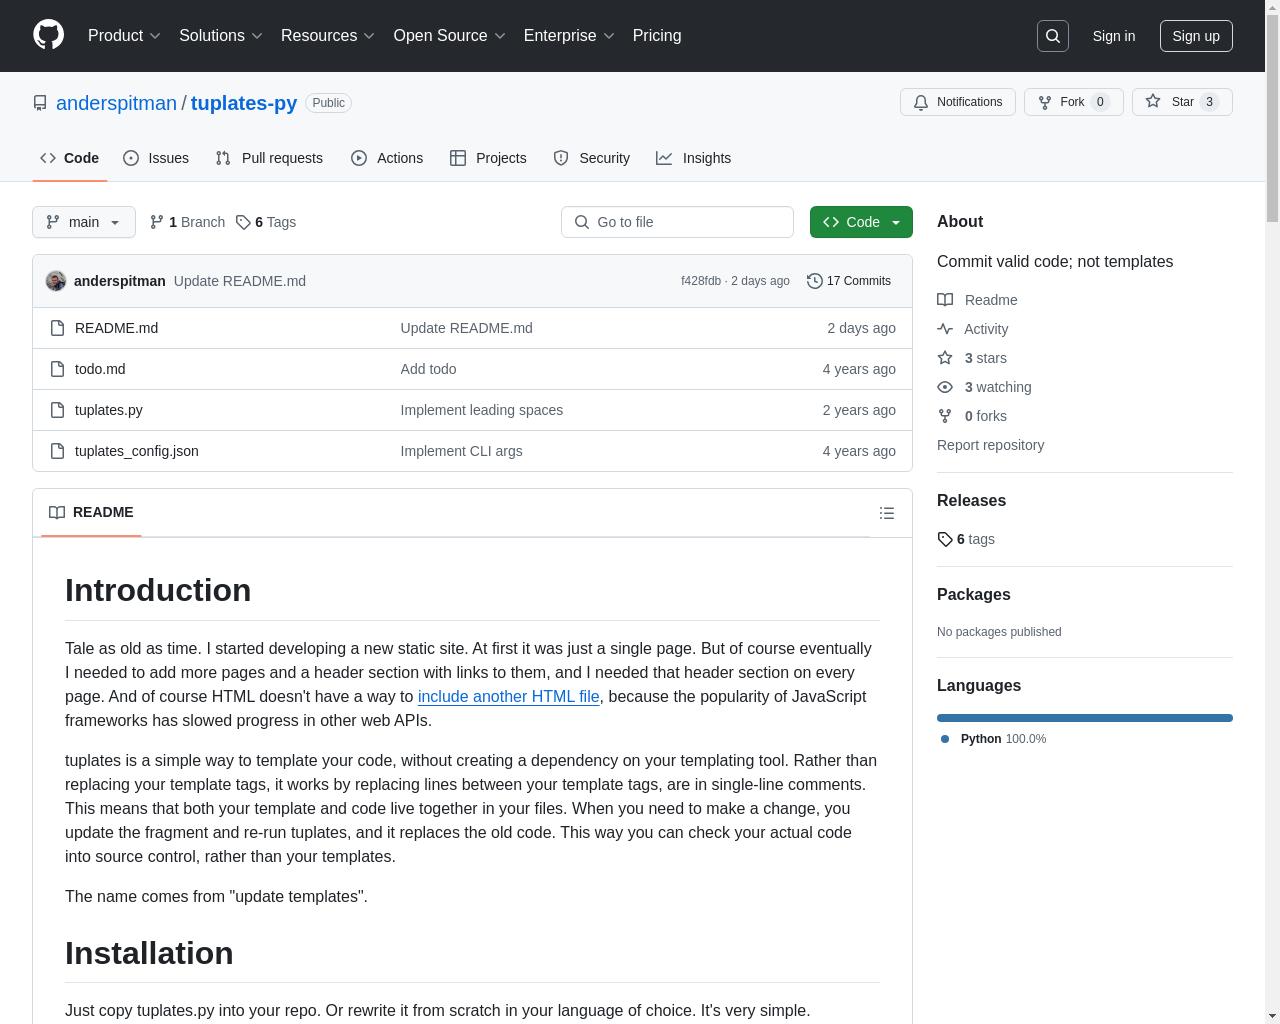Viewport: 1280px width, 1024px height.
Task: Open 'Add todo' commit message
Action: tap(429, 369)
